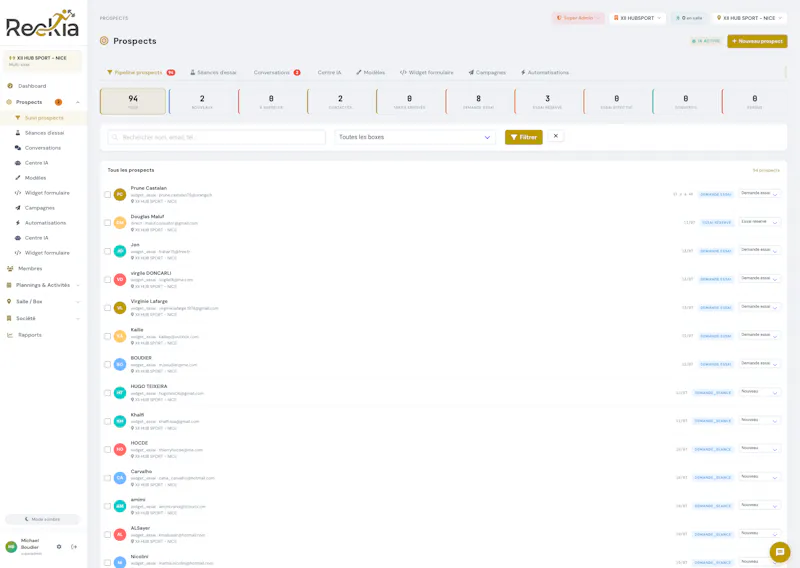This screenshot has width=800, height=568.
Task: Open the Virginie Lafarge prospect name
Action: coord(149,302)
